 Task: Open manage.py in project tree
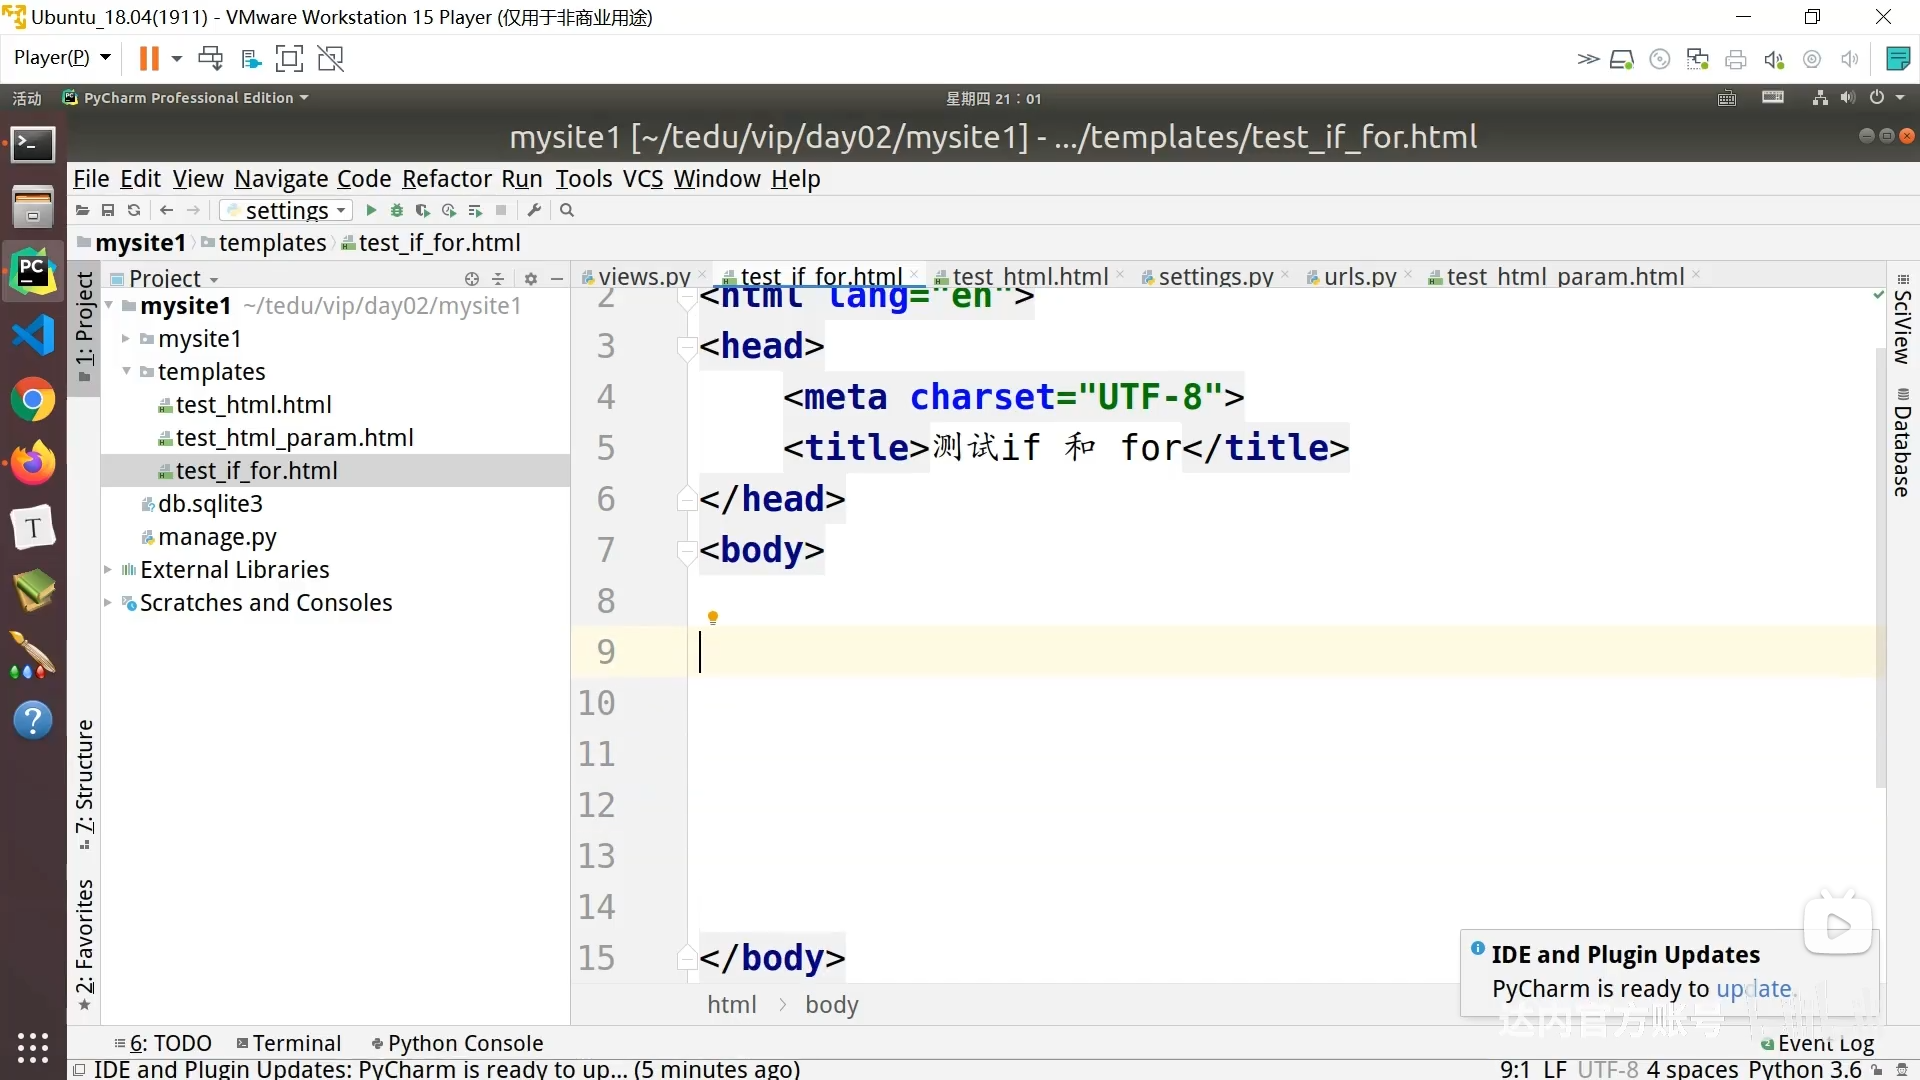point(217,537)
